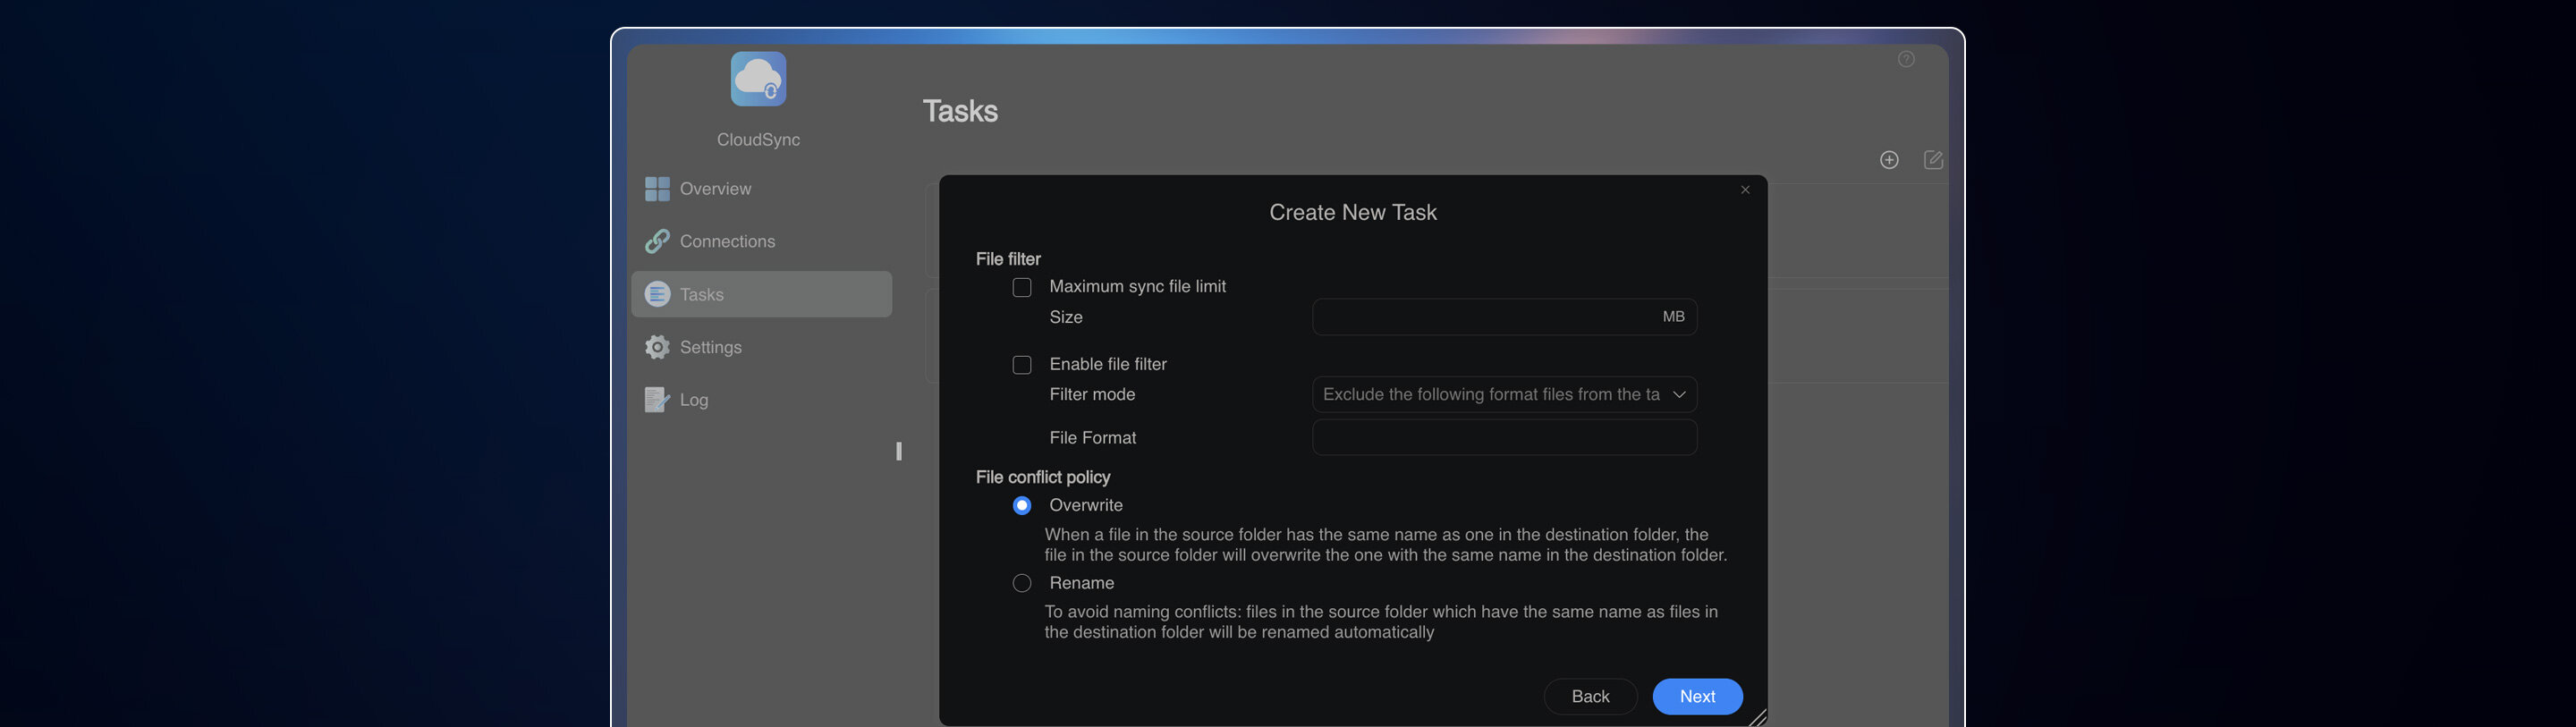This screenshot has height=727, width=2576.
Task: Focus the File Format input field
Action: tap(1504, 437)
